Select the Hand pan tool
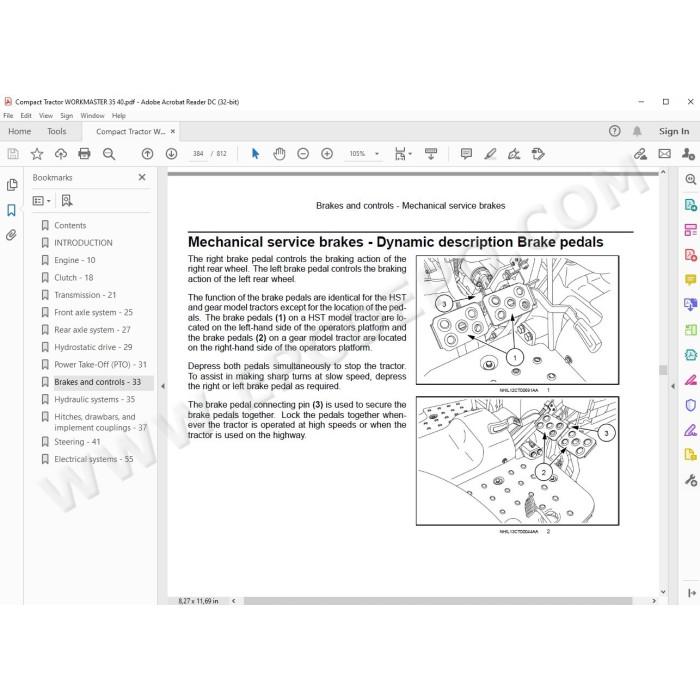 coord(279,154)
